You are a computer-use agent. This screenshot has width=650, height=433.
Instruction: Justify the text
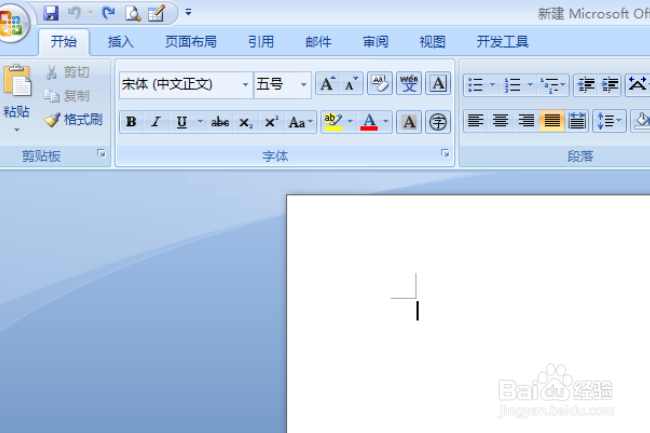tap(552, 121)
